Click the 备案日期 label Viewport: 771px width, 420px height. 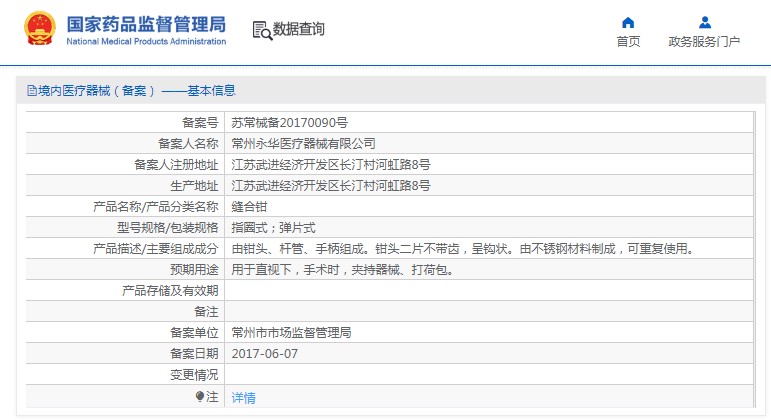[x=194, y=354]
